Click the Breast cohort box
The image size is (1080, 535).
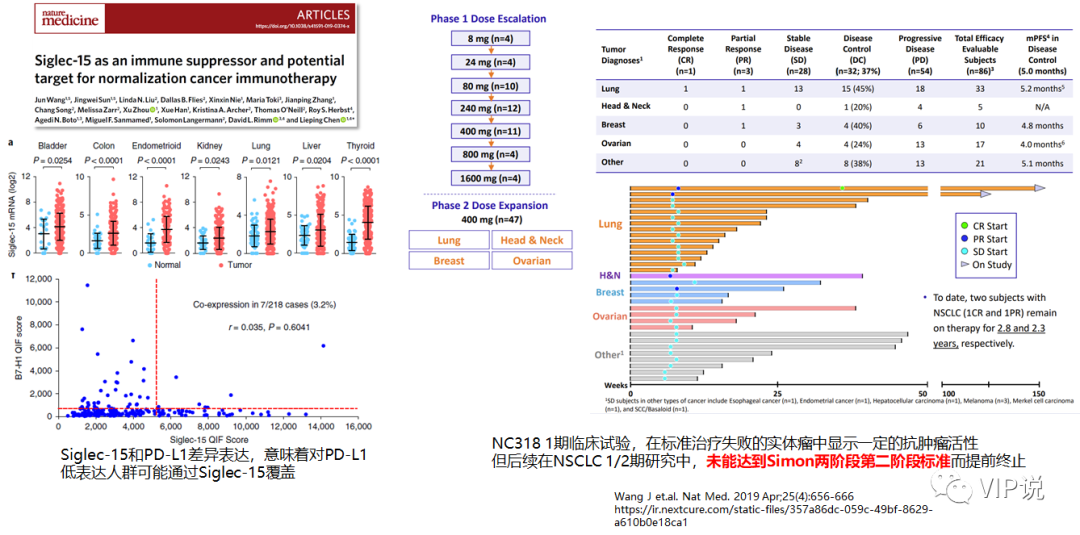(x=449, y=260)
